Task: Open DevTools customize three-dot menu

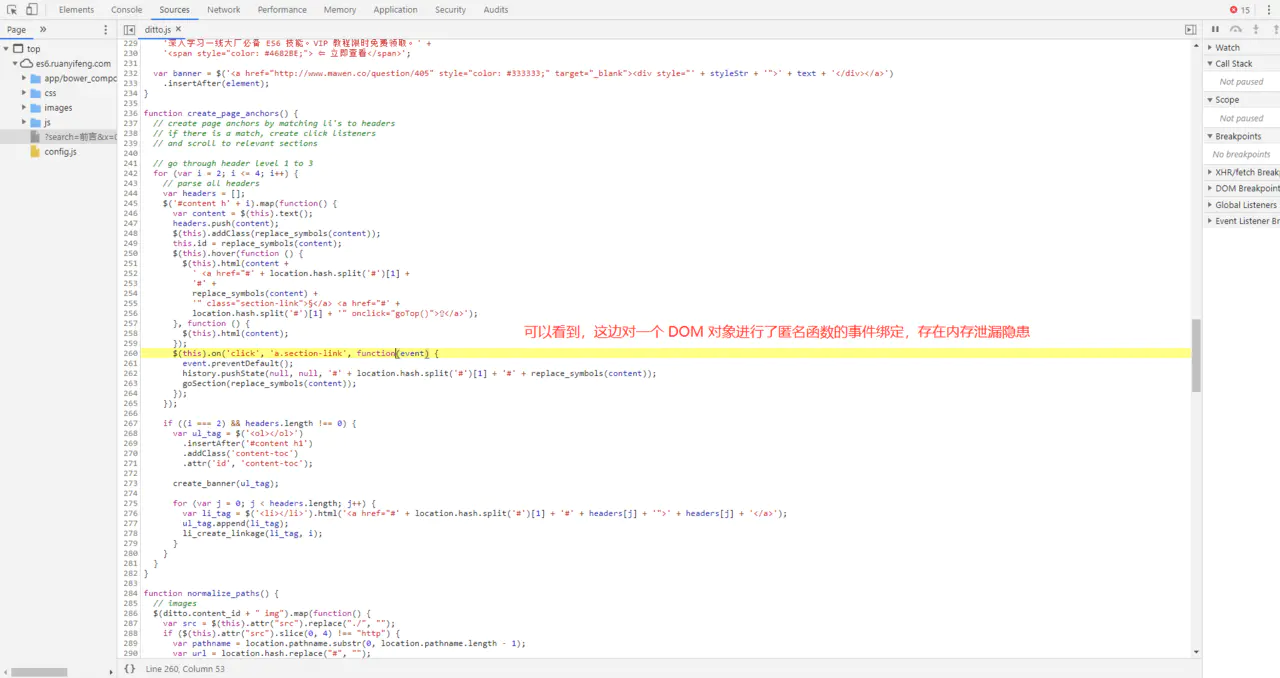Action: pyautogui.click(x=1268, y=10)
